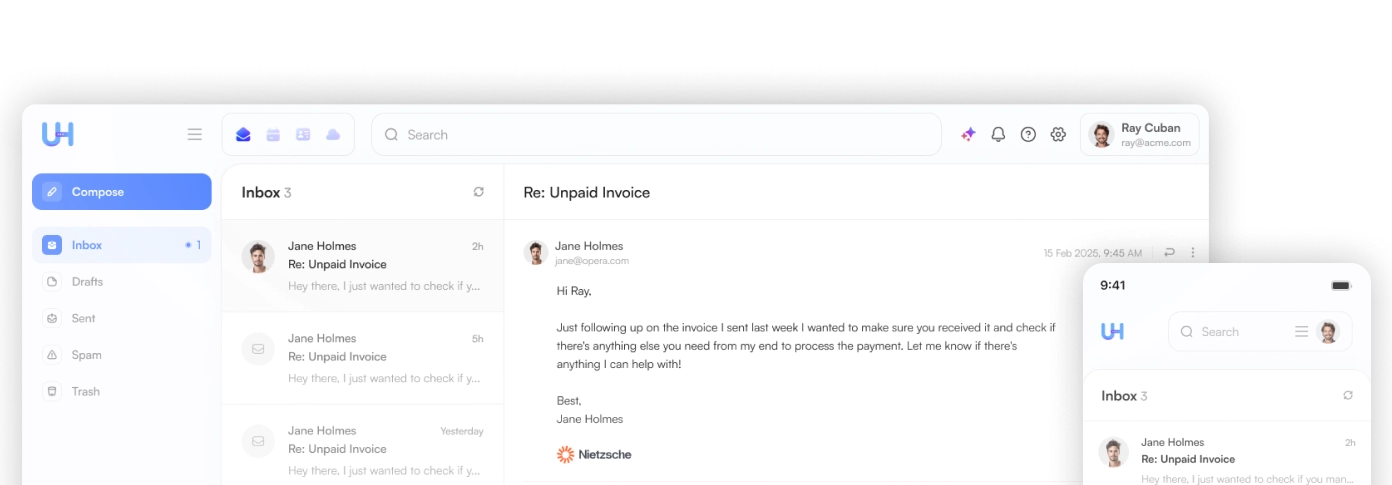Open Ray Cuban account menu
Viewport: 1392px width, 485px height.
[x=1140, y=135]
